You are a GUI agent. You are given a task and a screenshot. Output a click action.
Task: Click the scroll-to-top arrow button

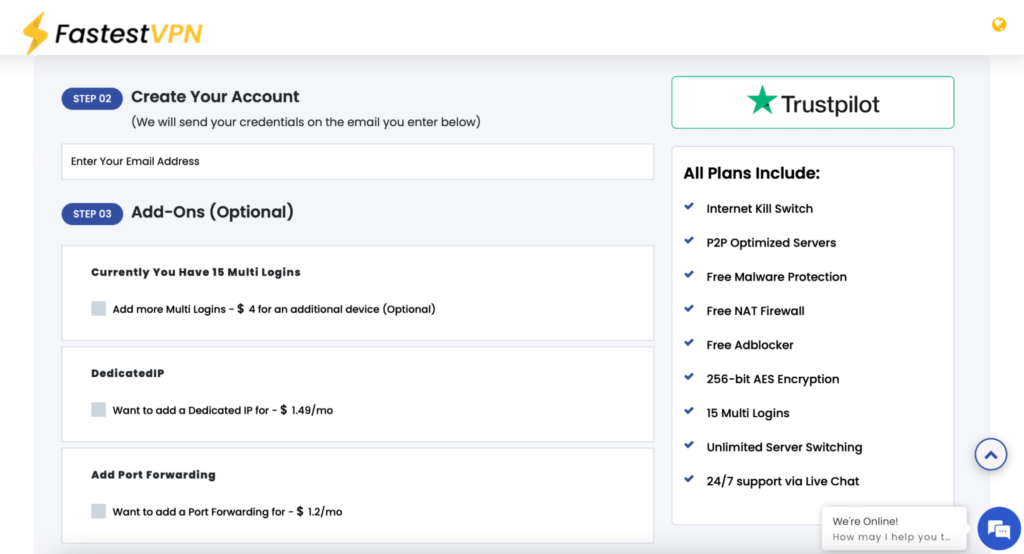coord(991,454)
